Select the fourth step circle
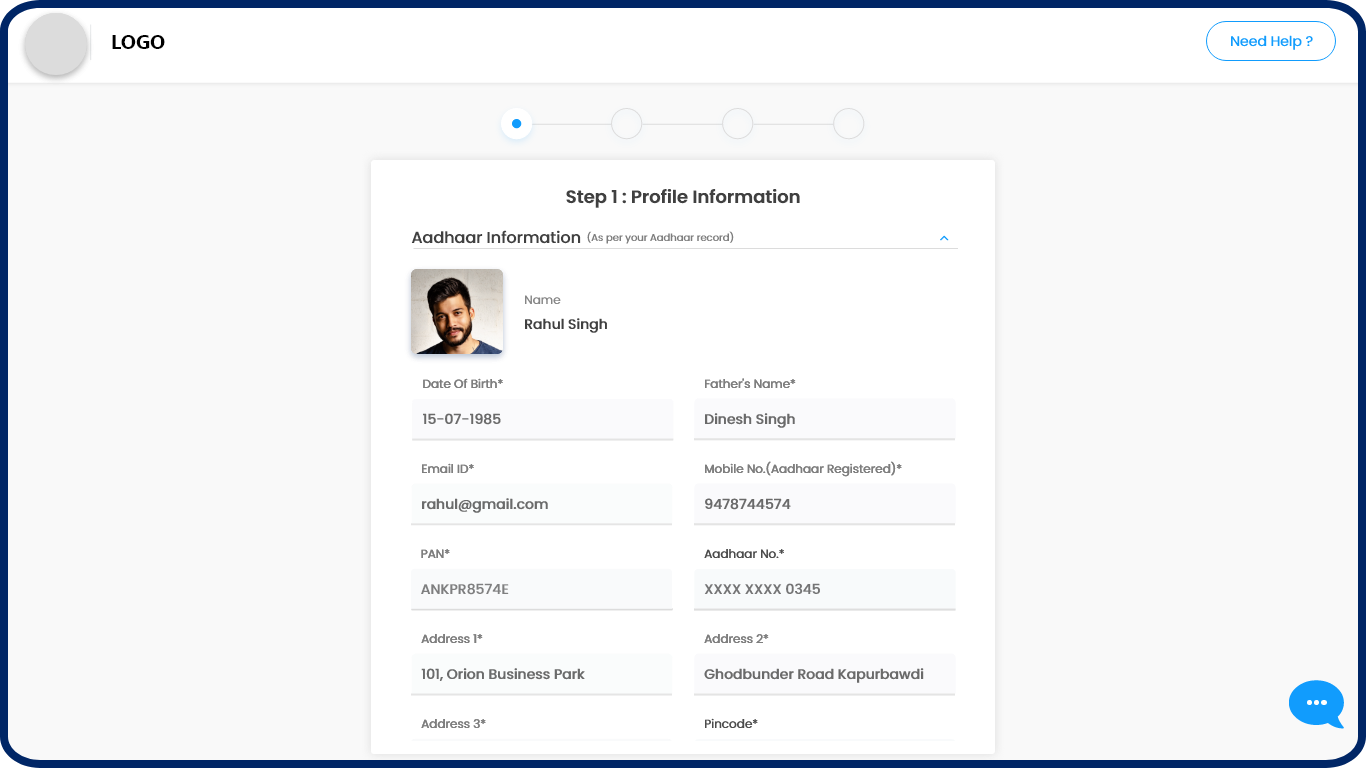This screenshot has width=1366, height=768. (848, 124)
